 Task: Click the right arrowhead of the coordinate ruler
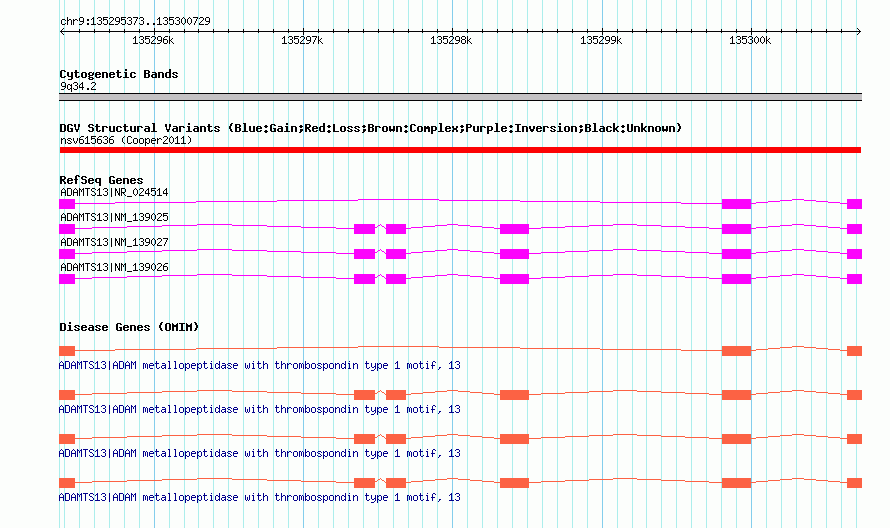pyautogui.click(x=858, y=31)
